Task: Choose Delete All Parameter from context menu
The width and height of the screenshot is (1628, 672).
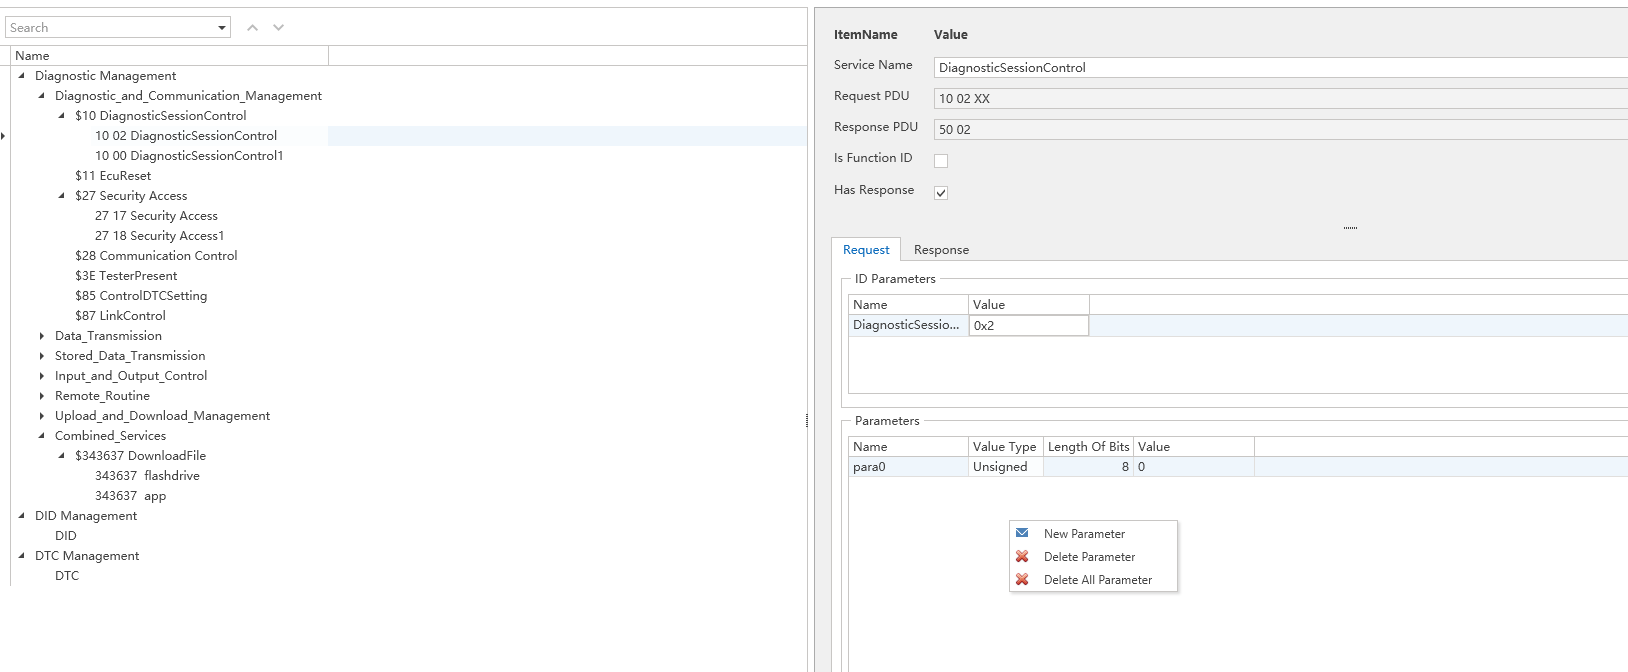Action: [x=1097, y=580]
